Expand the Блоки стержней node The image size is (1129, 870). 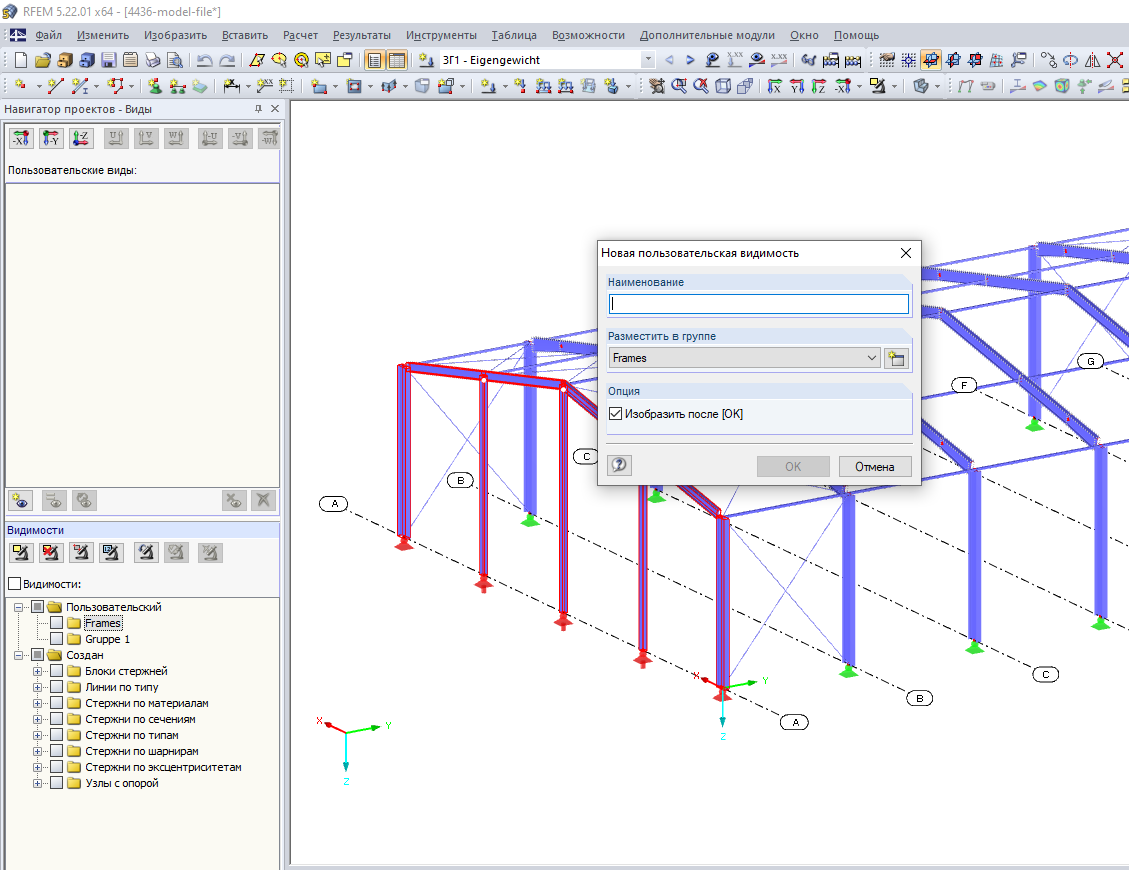pos(37,671)
